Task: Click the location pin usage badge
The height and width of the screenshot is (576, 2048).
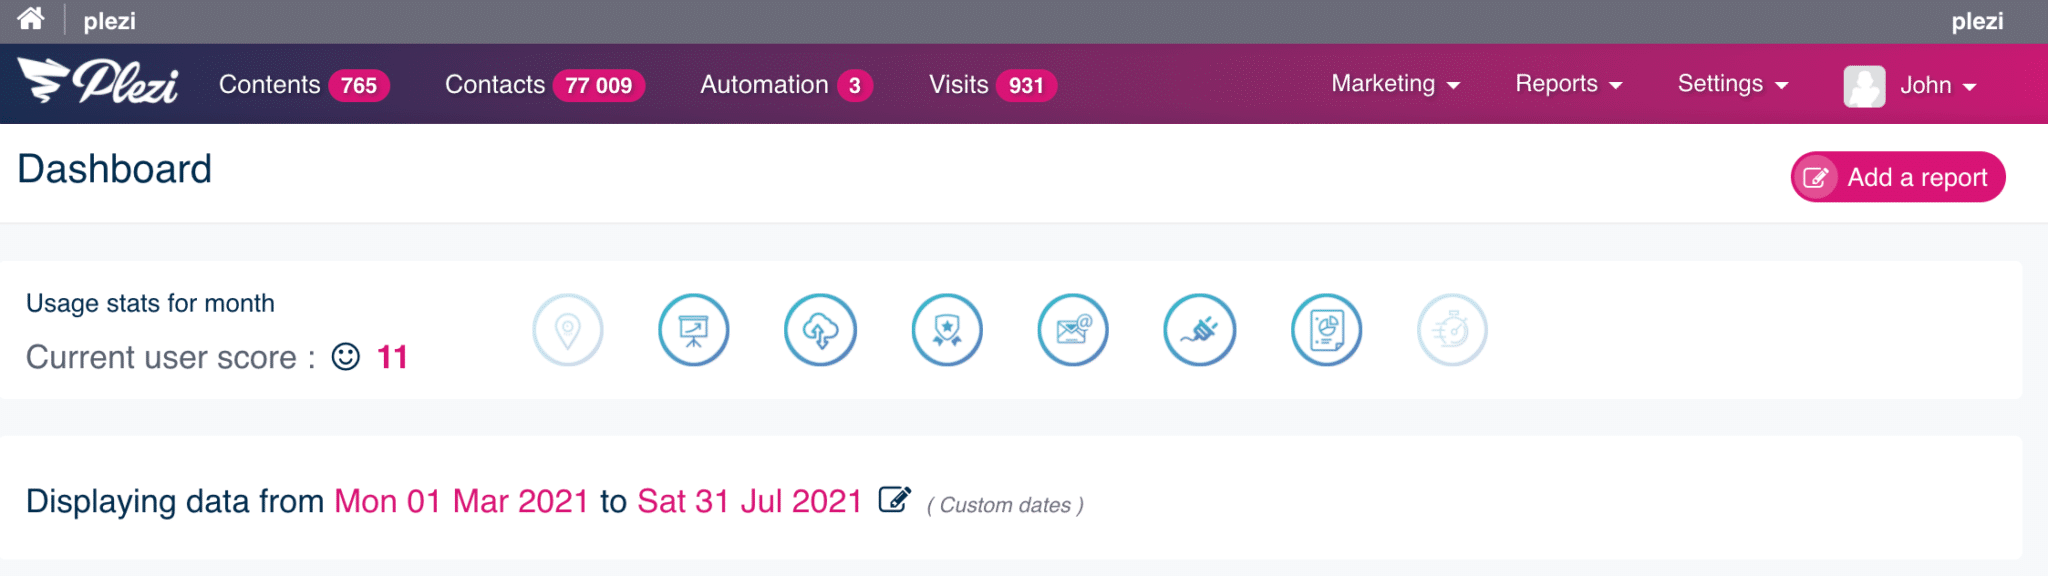Action: pyautogui.click(x=568, y=330)
